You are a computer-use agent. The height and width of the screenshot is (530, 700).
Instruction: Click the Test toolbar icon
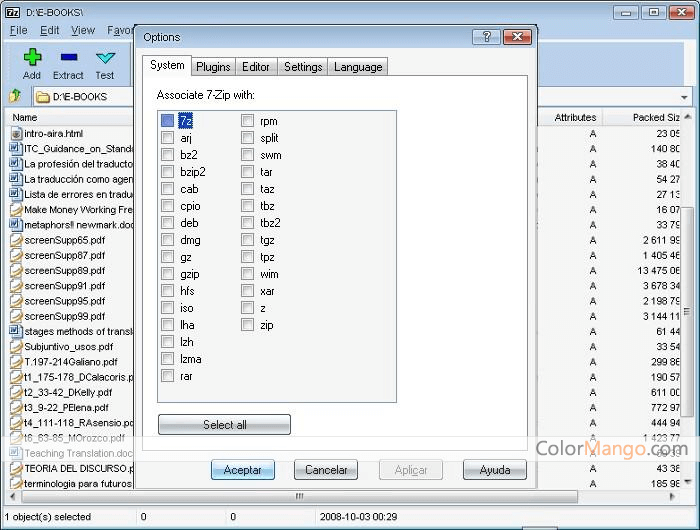point(105,58)
